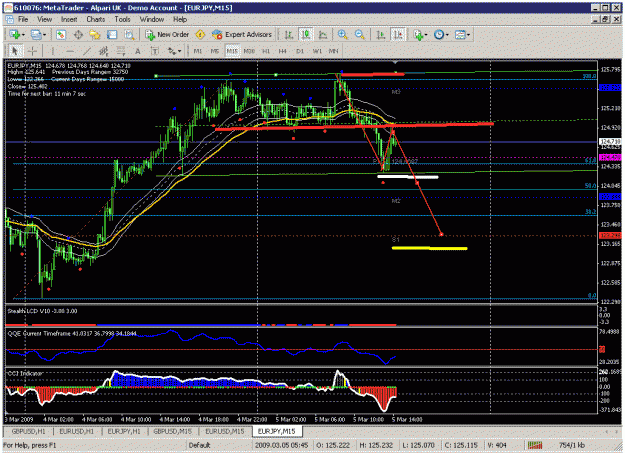This screenshot has width=625, height=453.
Task: Open the Navigator folder icon
Action: pyautogui.click(x=95, y=35)
